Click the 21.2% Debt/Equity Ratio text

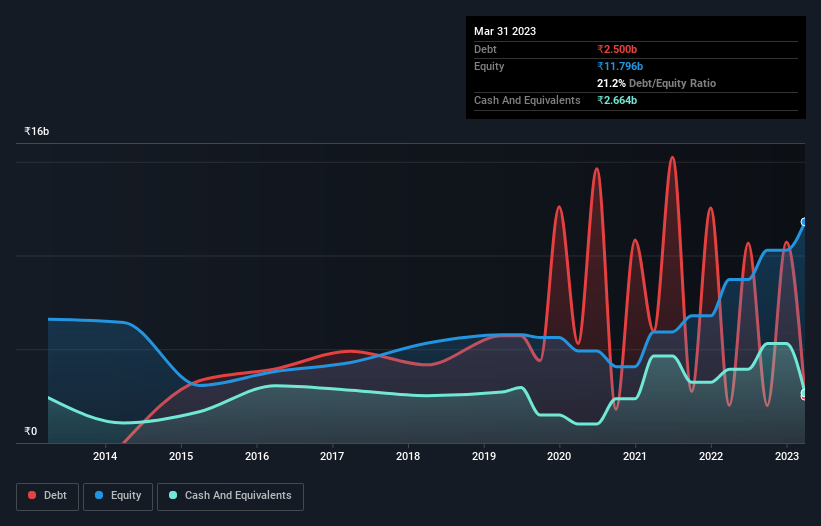(656, 83)
